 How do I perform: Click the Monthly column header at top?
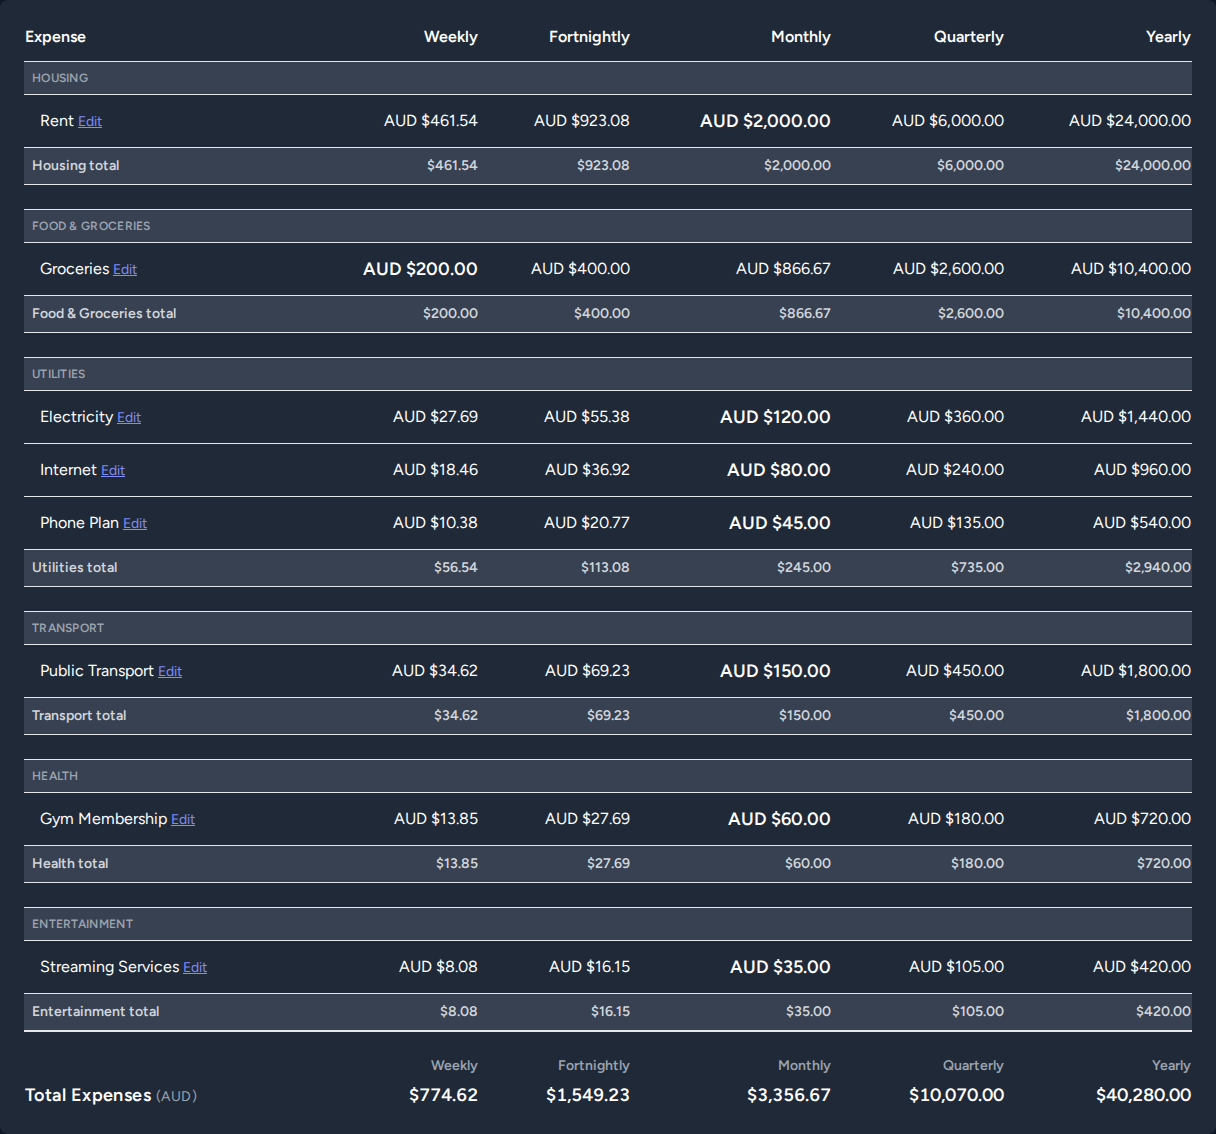pyautogui.click(x=801, y=37)
